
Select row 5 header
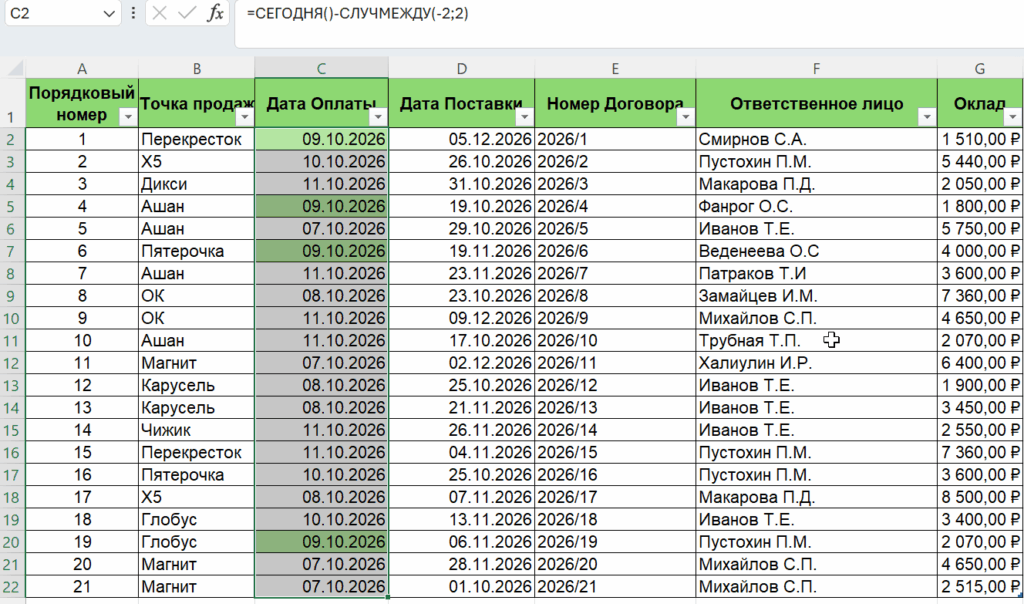pos(12,206)
